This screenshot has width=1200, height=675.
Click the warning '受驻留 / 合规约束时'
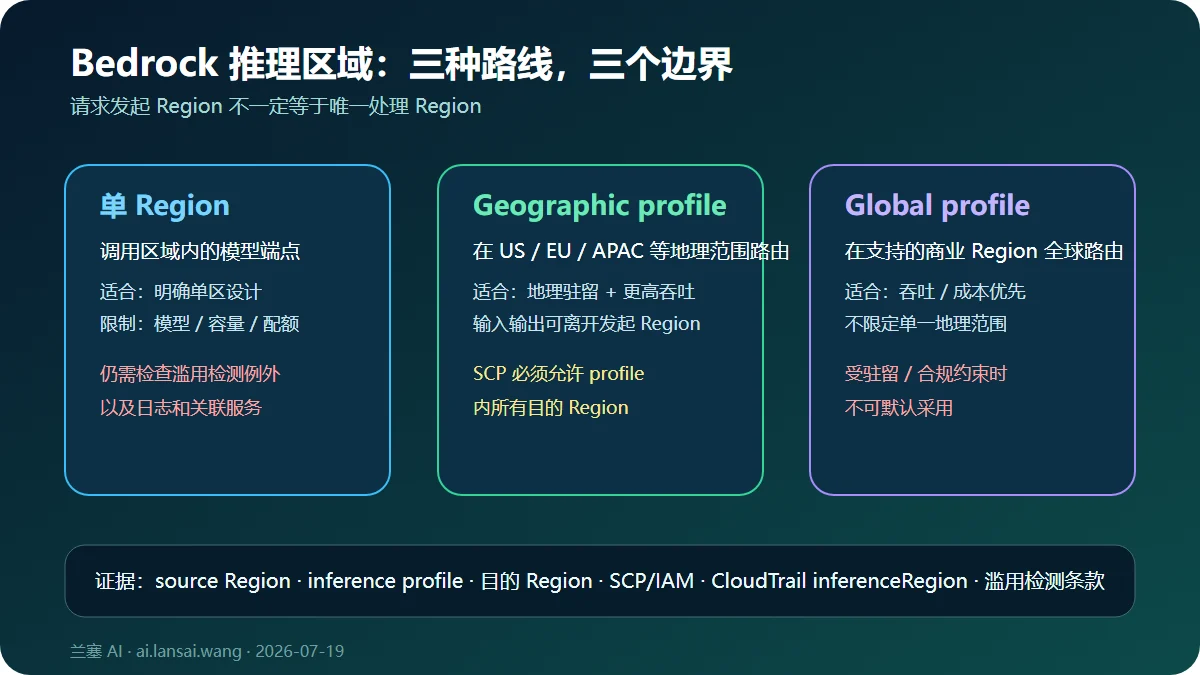click(x=925, y=374)
